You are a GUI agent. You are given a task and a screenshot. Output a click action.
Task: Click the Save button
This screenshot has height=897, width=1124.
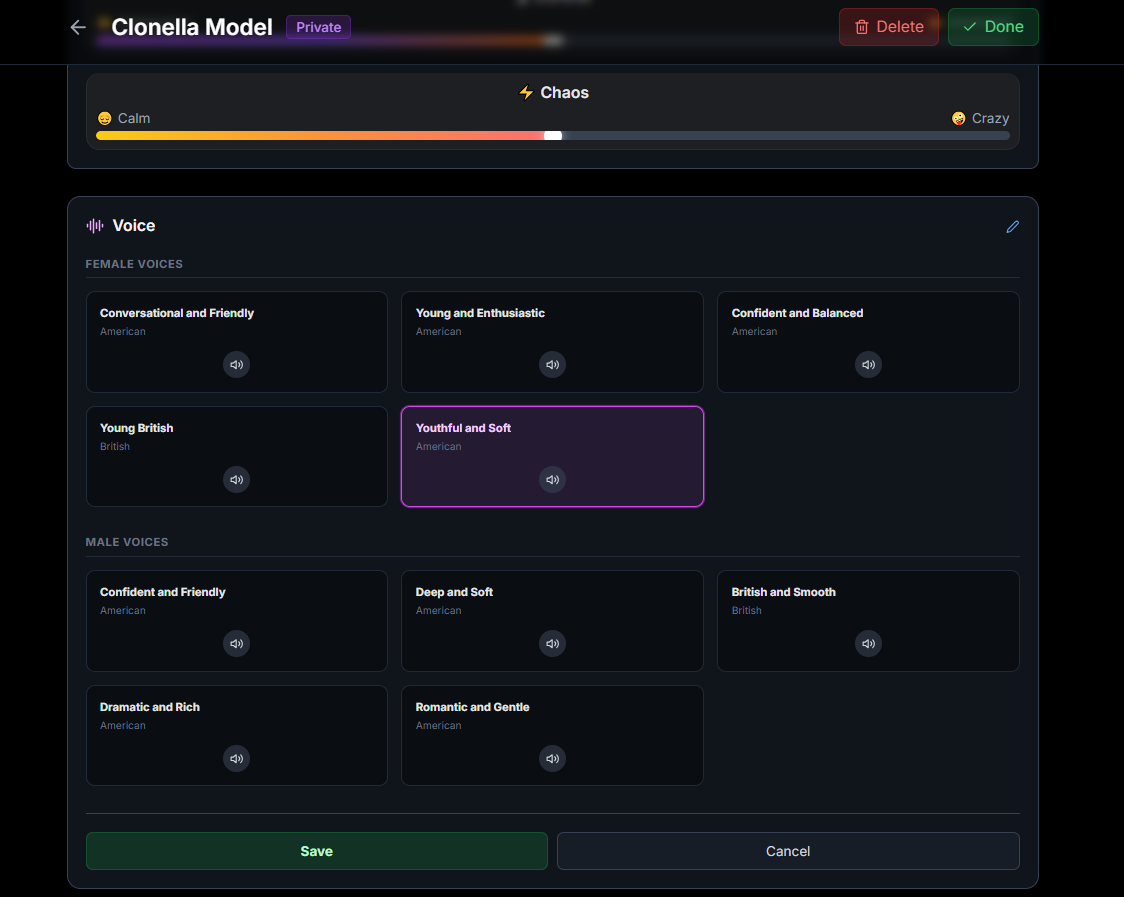316,851
